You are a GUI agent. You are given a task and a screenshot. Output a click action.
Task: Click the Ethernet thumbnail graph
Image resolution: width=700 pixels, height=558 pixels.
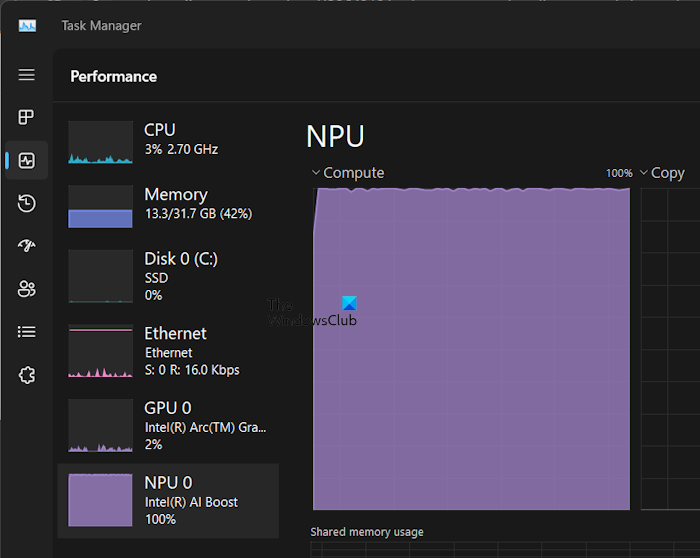[100, 351]
